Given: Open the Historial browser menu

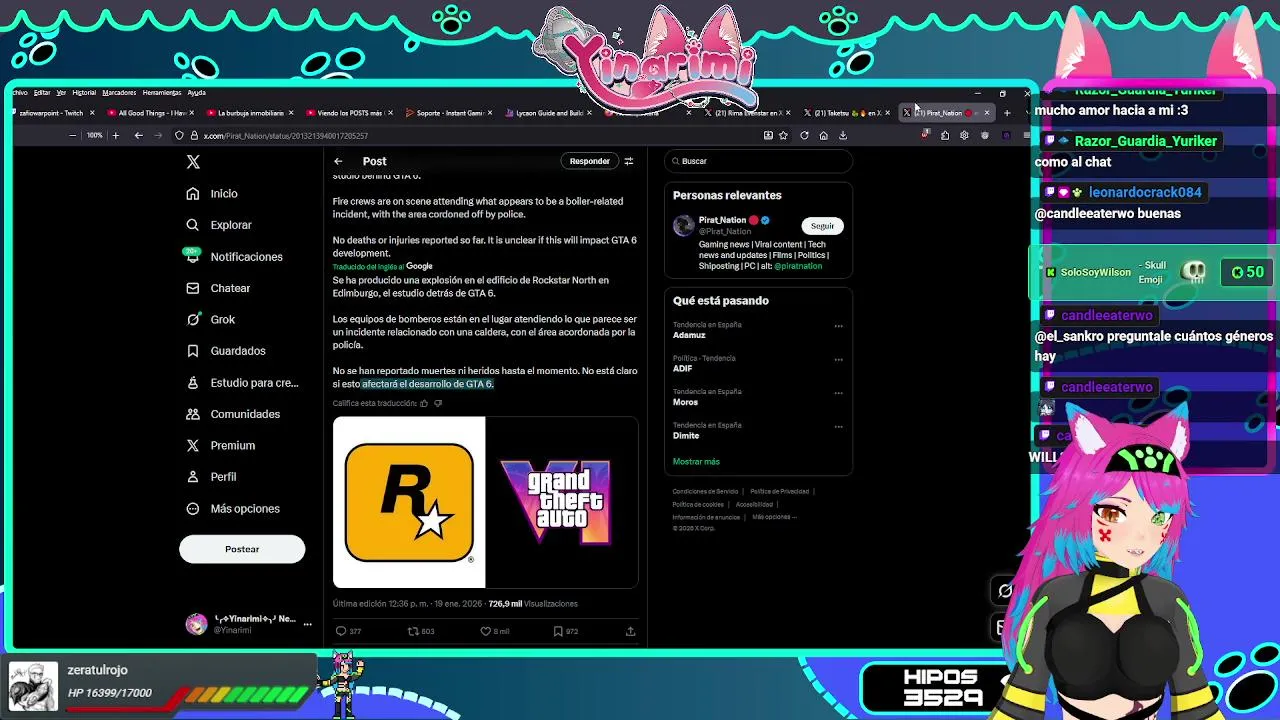Looking at the screenshot, I should point(84,92).
